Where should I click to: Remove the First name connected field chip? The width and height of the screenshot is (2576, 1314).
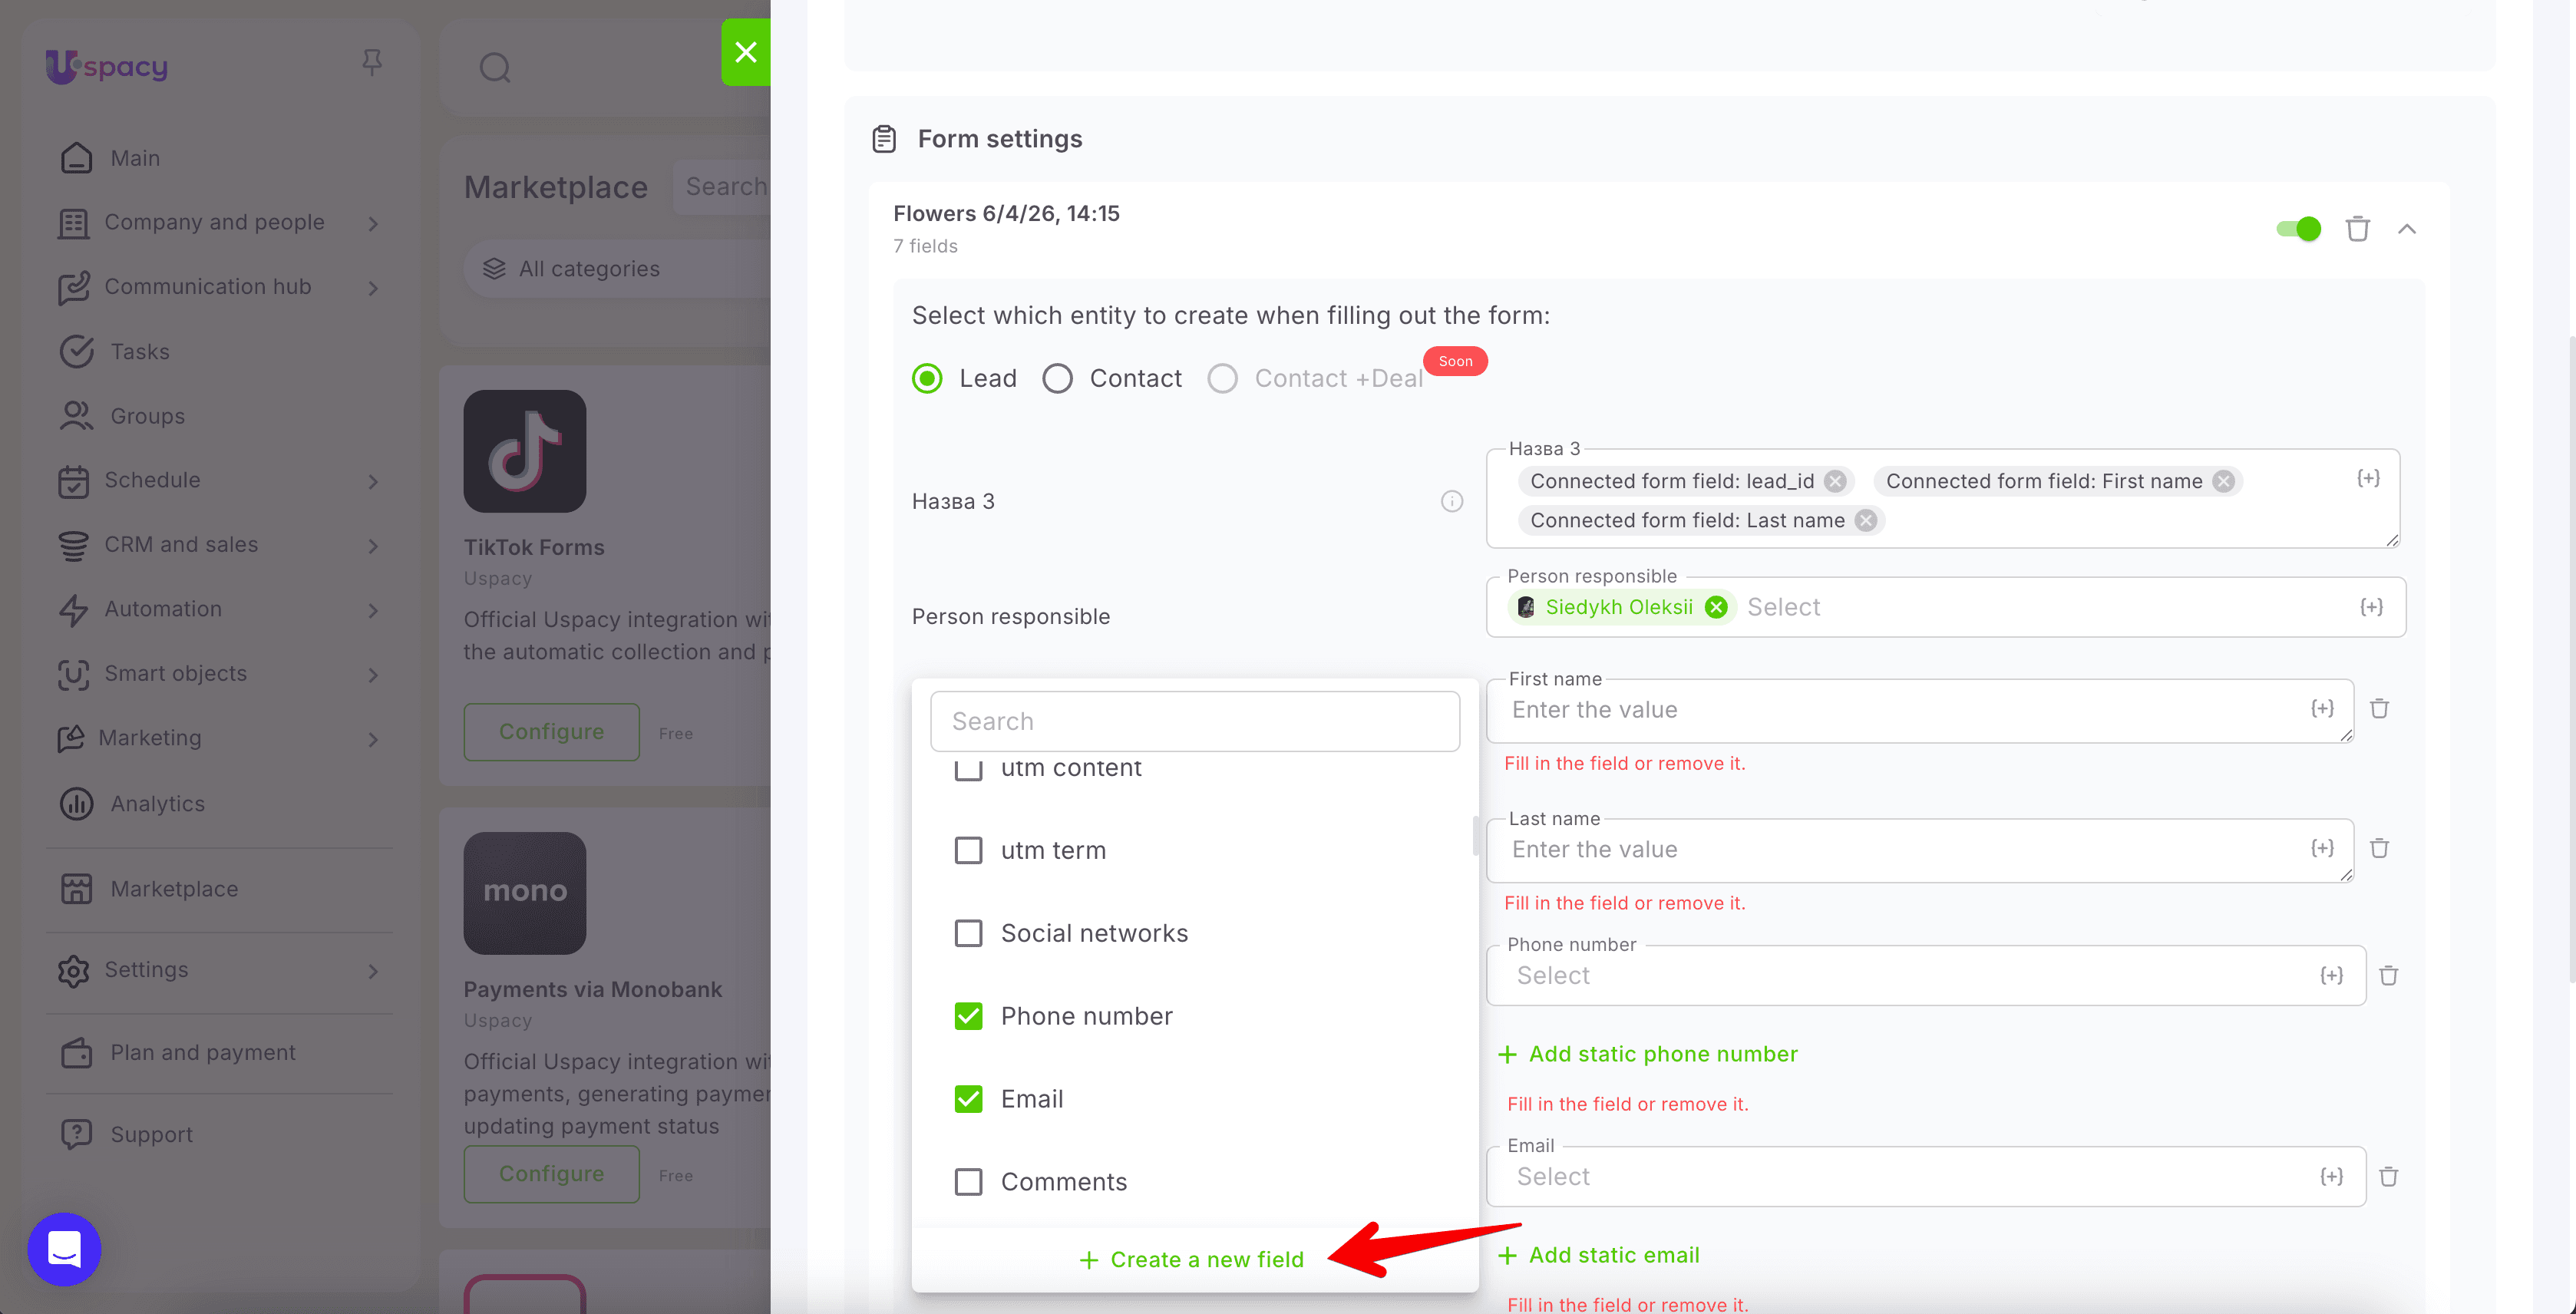point(2224,482)
